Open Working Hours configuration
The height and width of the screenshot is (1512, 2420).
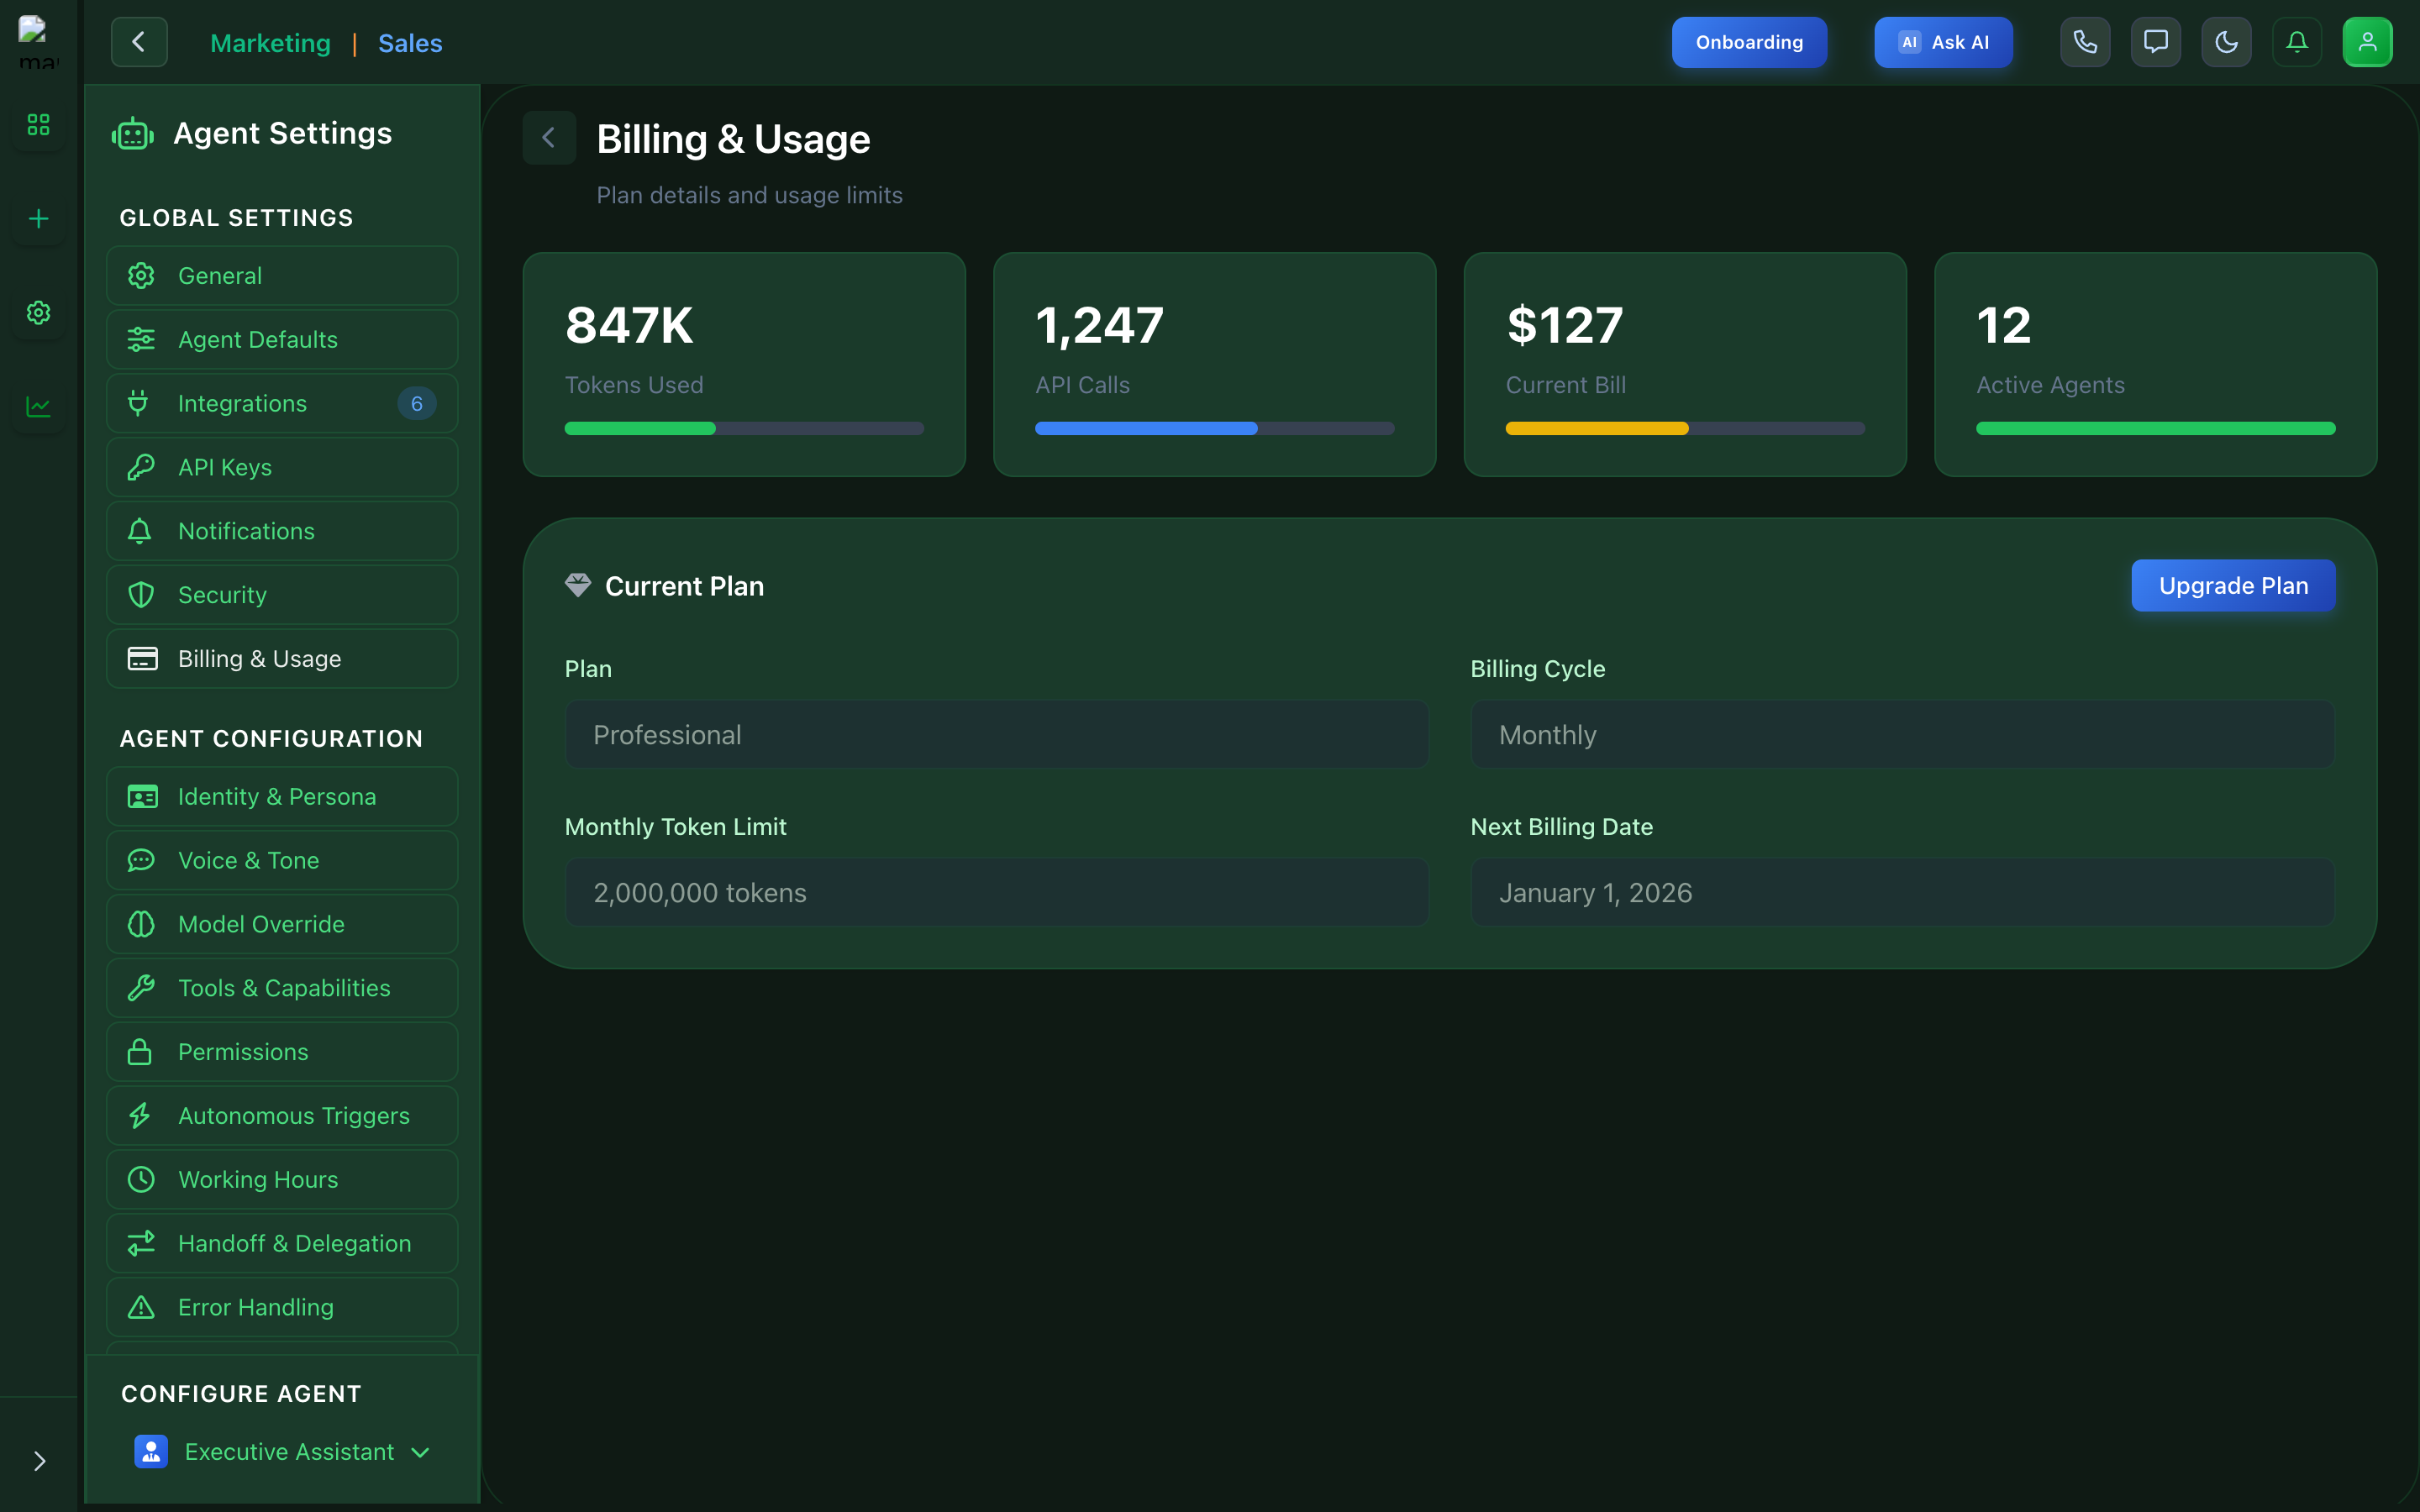(x=282, y=1180)
